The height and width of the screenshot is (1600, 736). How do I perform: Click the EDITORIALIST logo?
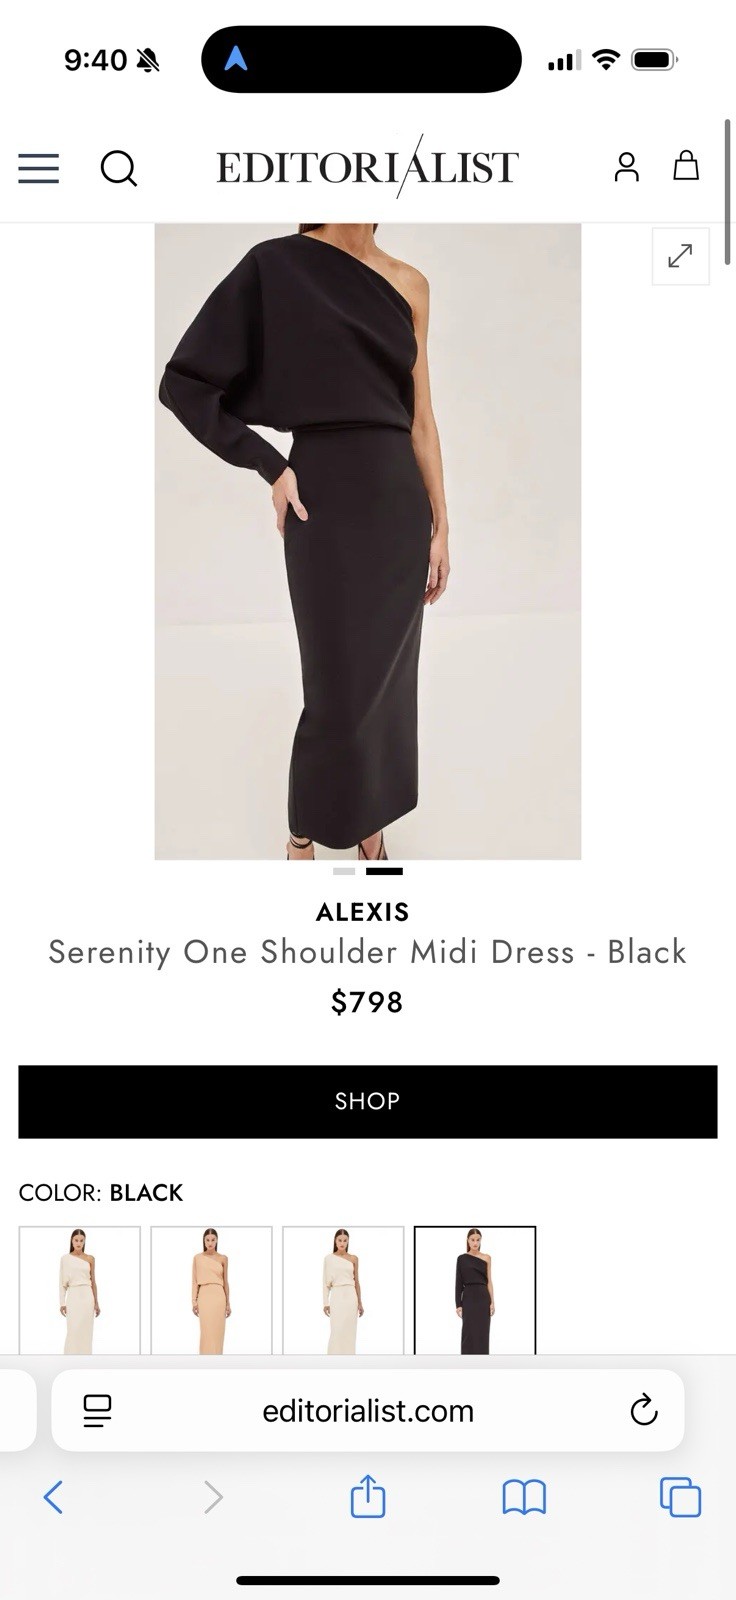point(368,167)
